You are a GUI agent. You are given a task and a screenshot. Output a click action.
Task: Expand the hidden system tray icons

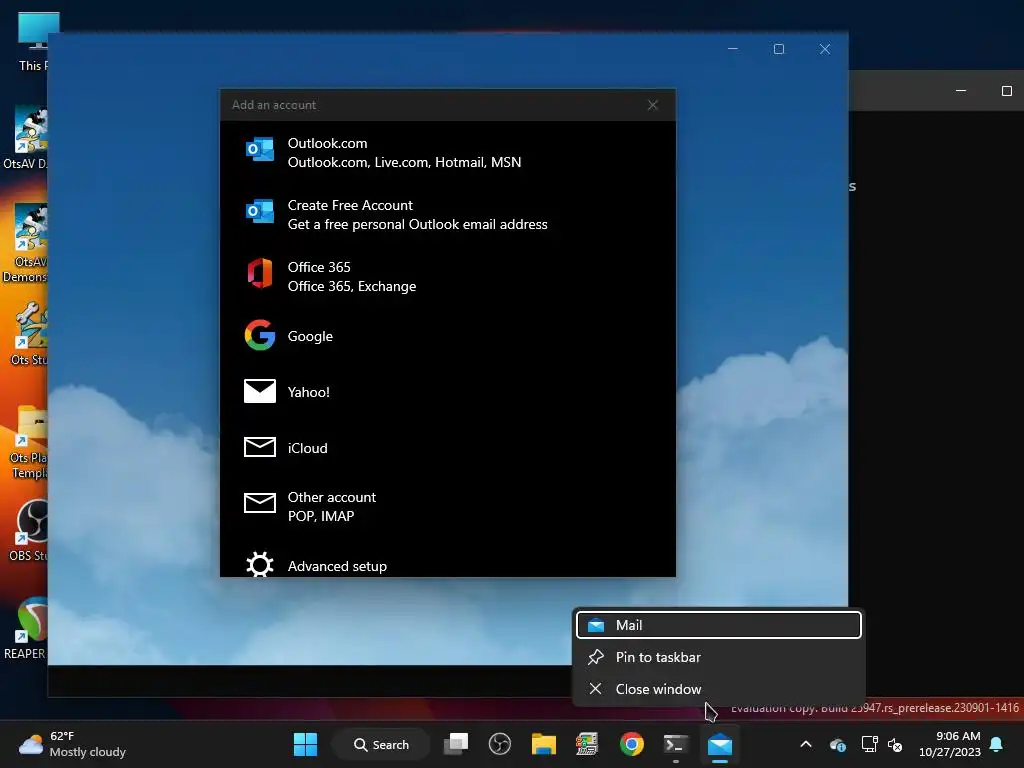(806, 744)
